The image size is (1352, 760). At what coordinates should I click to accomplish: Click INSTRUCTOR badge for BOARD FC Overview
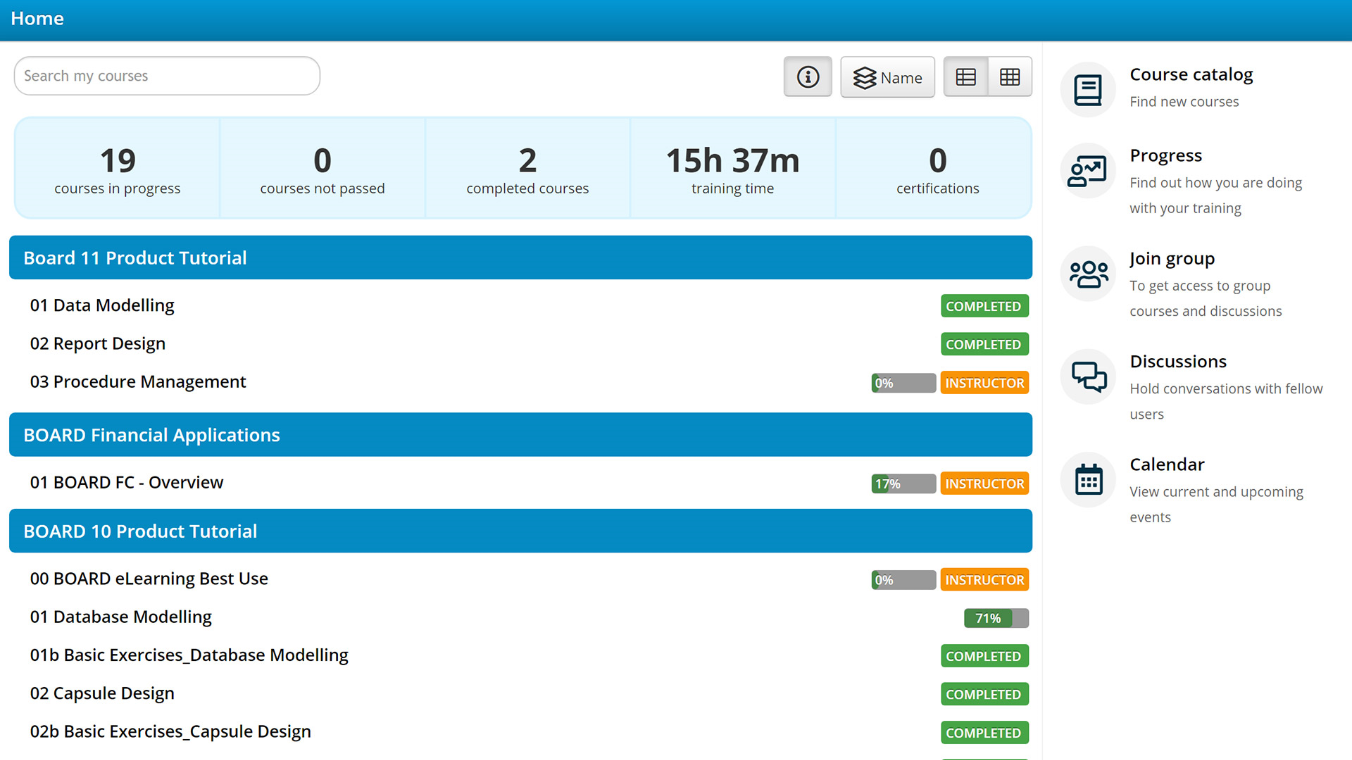985,484
